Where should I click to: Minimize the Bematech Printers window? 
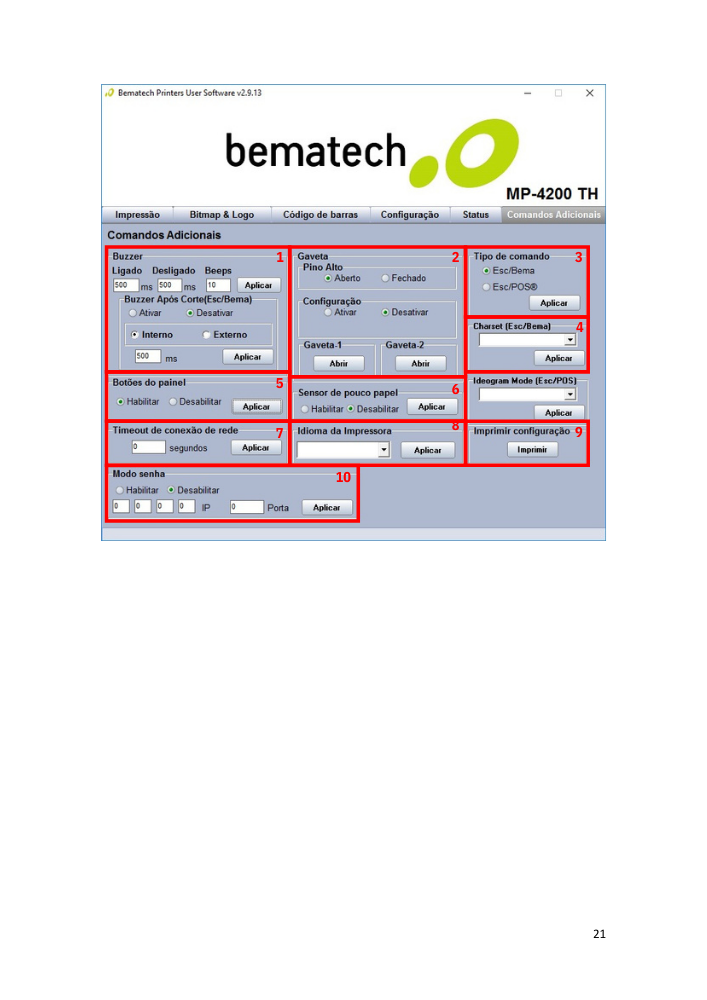[x=527, y=93]
